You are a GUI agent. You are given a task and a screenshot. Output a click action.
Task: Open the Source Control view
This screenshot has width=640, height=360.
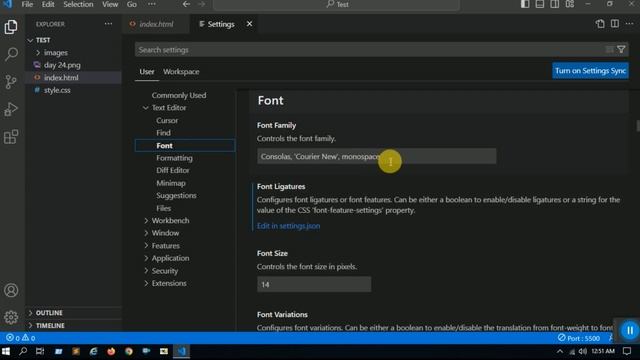pyautogui.click(x=11, y=82)
